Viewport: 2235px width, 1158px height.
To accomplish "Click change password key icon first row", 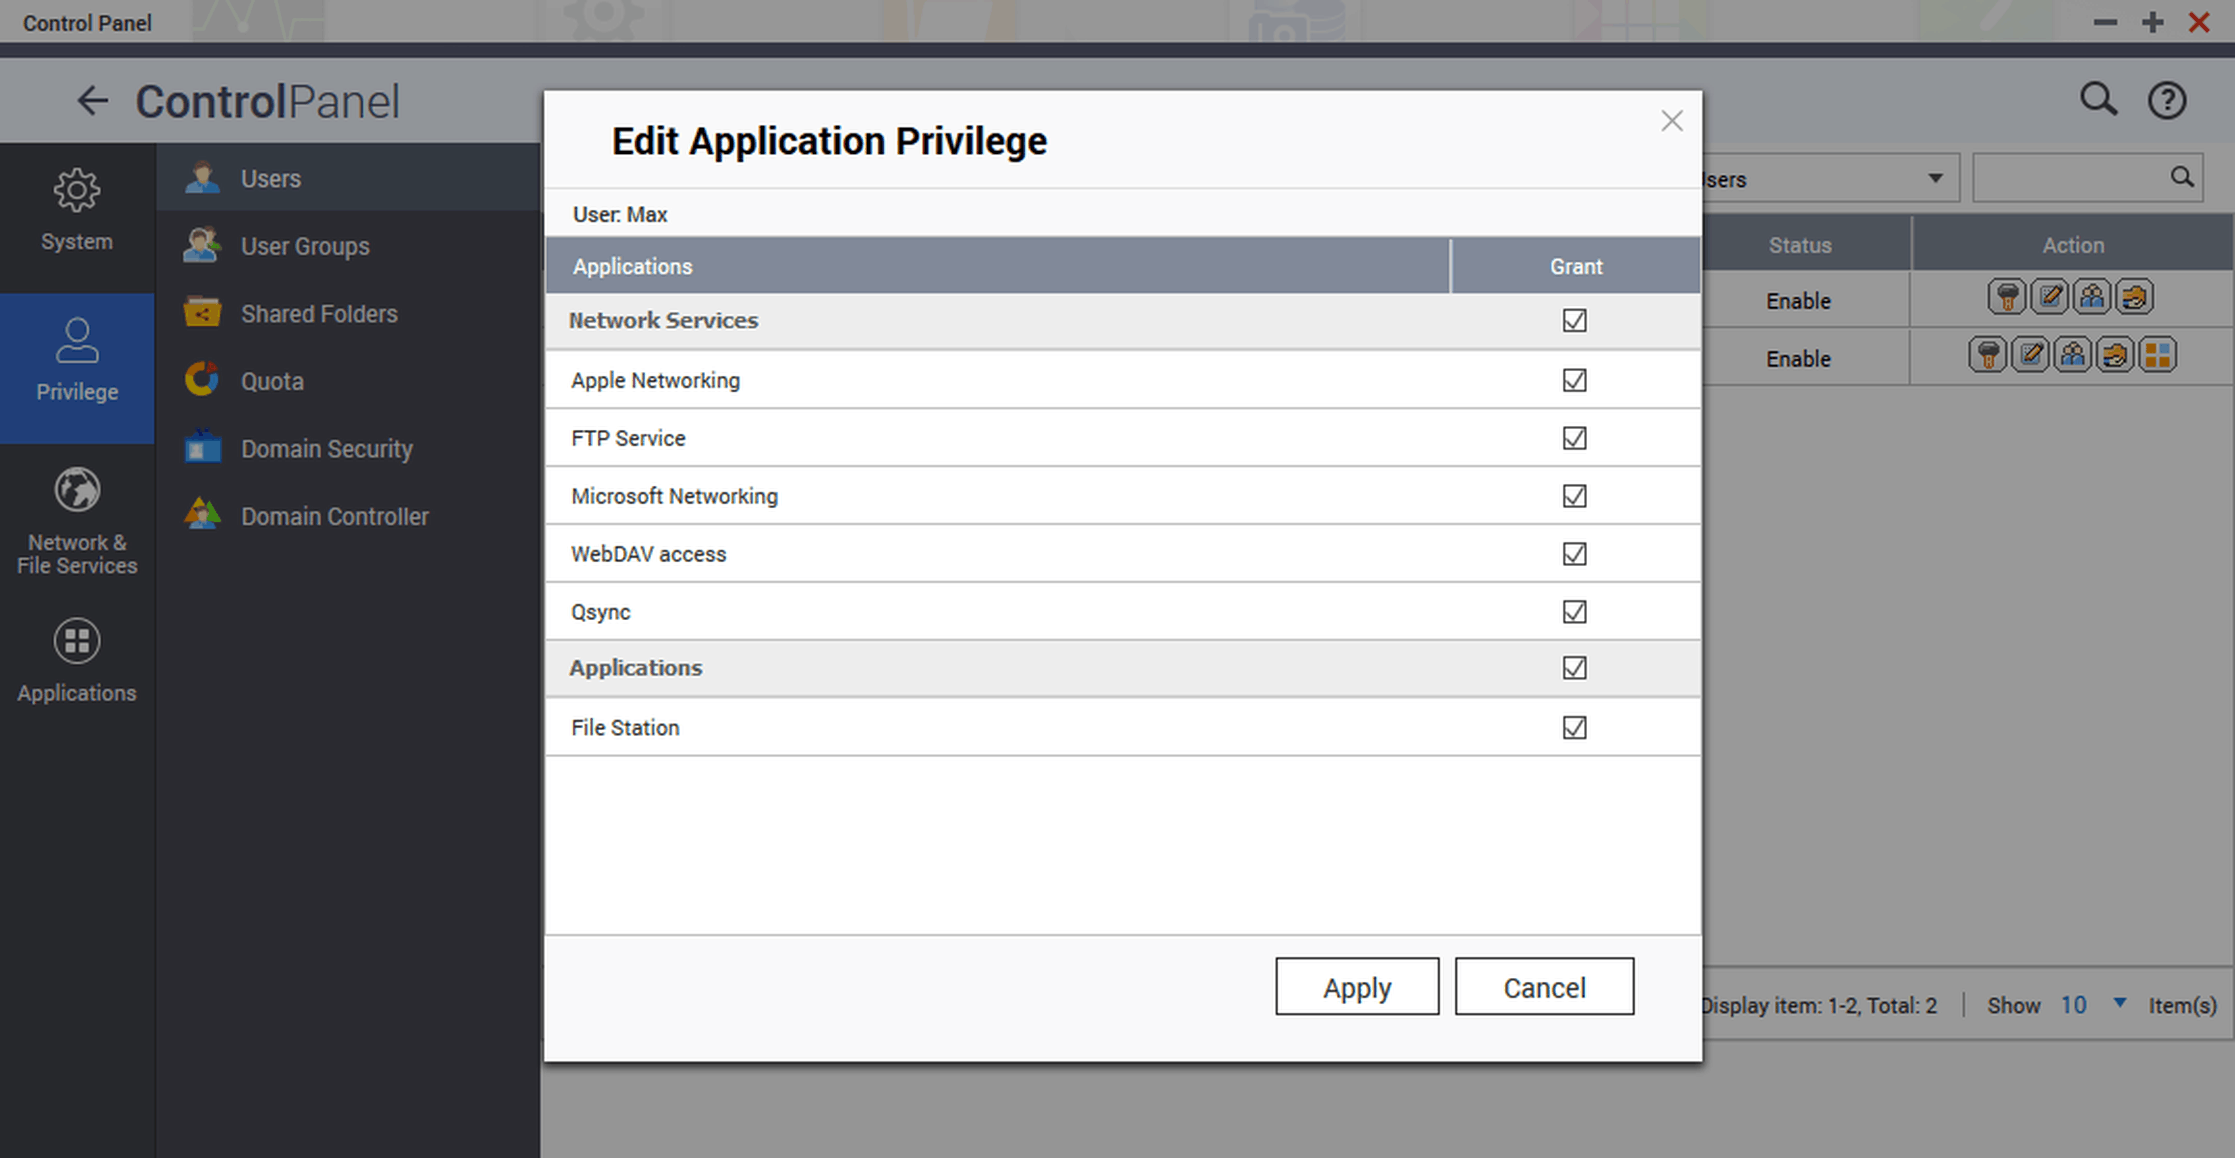I will point(2005,297).
